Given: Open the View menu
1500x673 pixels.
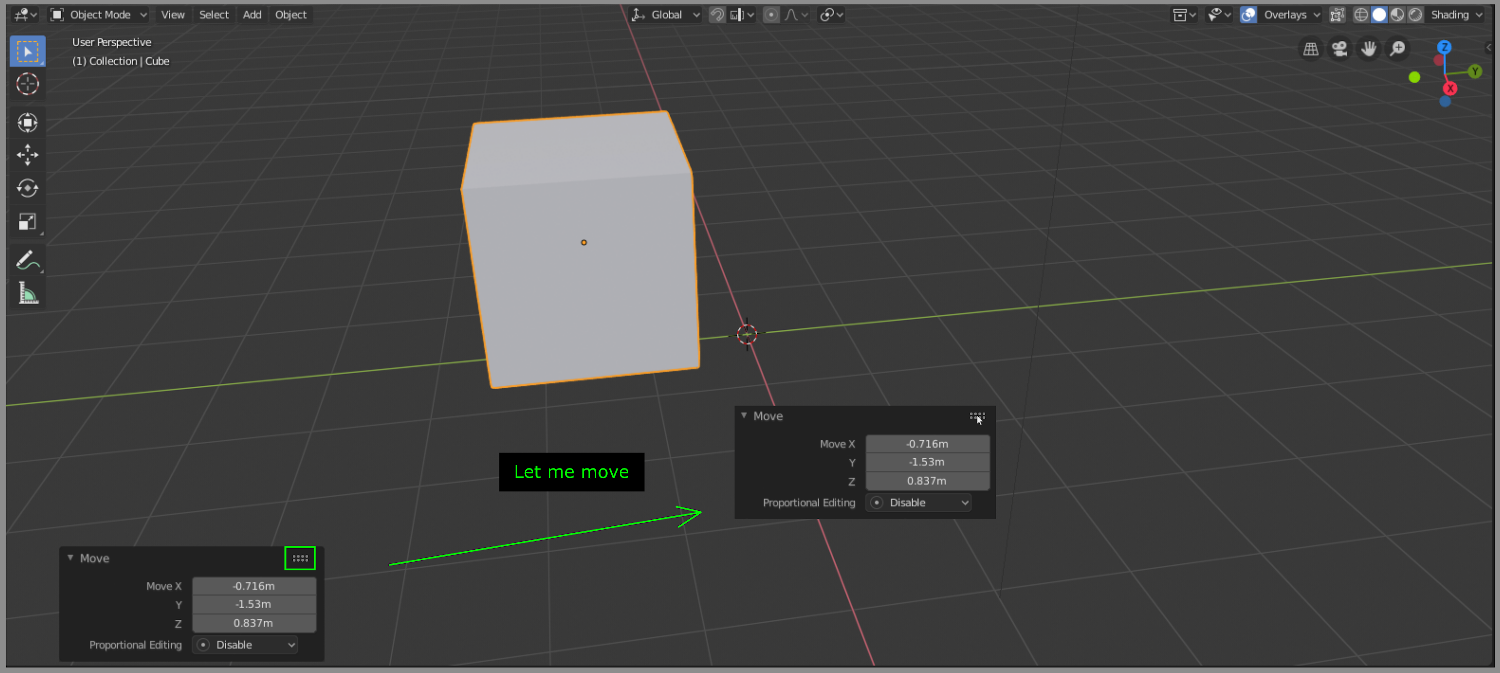Looking at the screenshot, I should (x=173, y=15).
